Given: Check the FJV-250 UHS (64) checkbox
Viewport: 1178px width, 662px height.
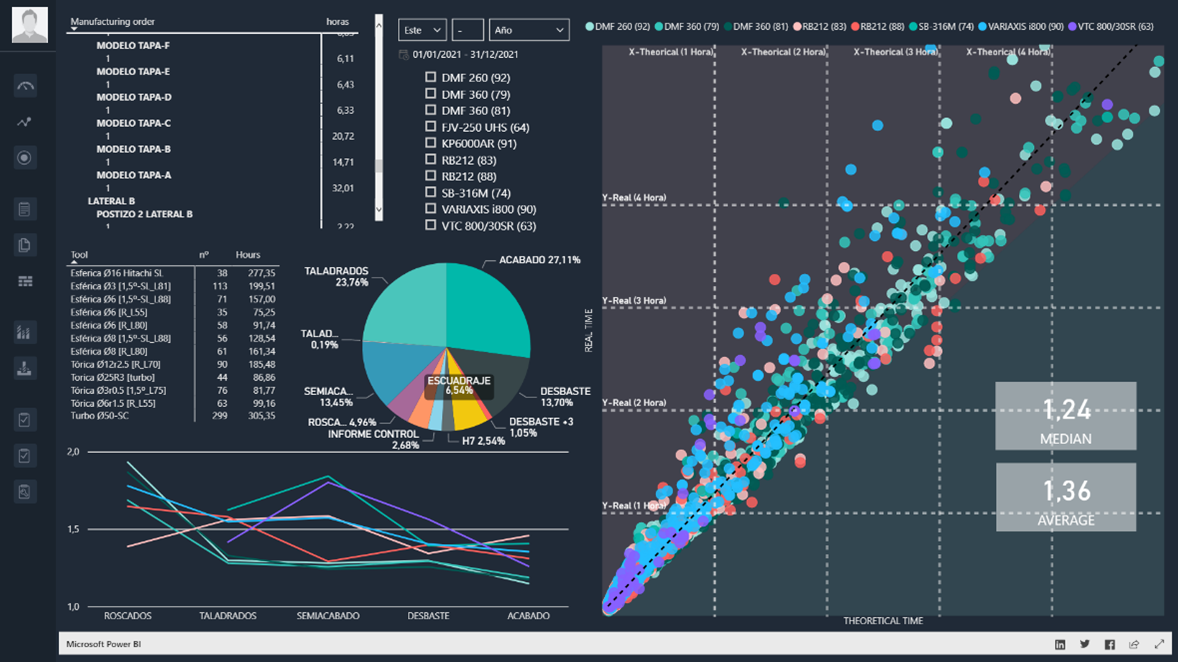Looking at the screenshot, I should 430,126.
